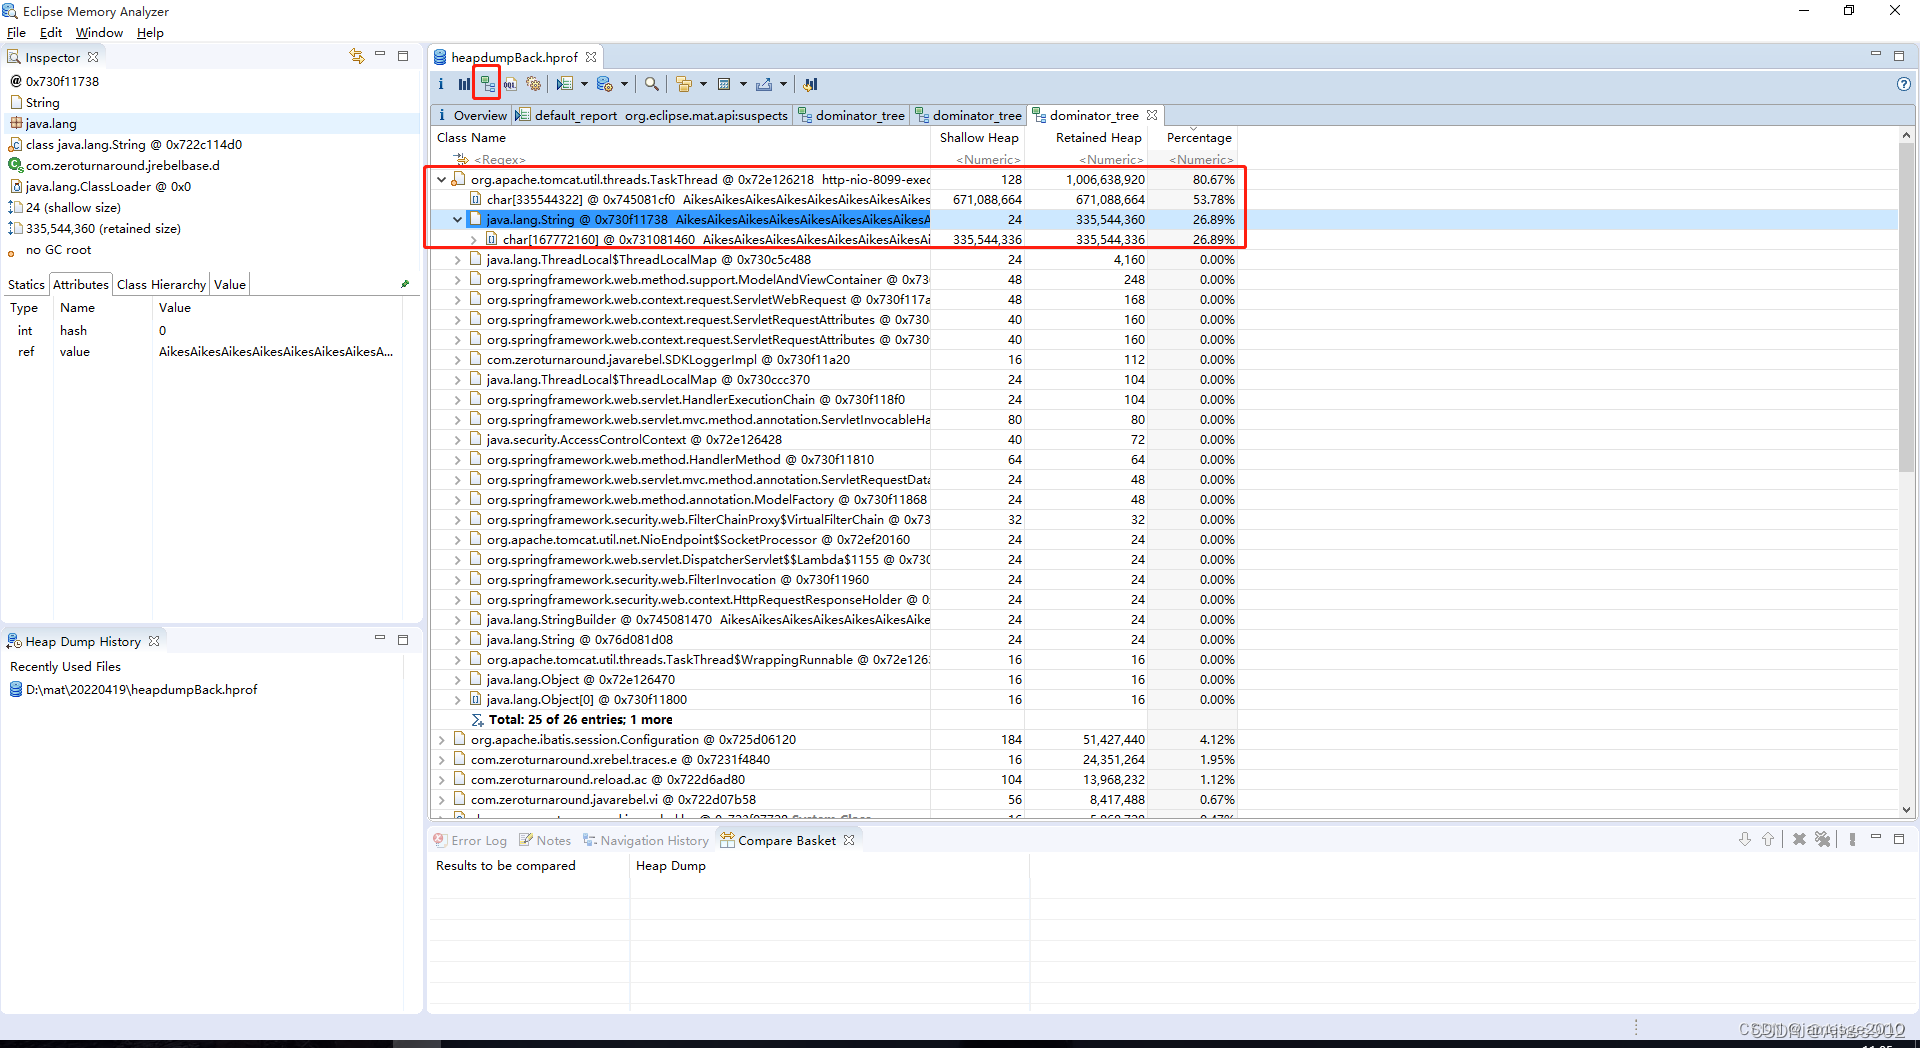The width and height of the screenshot is (1920, 1048).
Task: Close the active dominator_tree tab
Action: (1152, 116)
